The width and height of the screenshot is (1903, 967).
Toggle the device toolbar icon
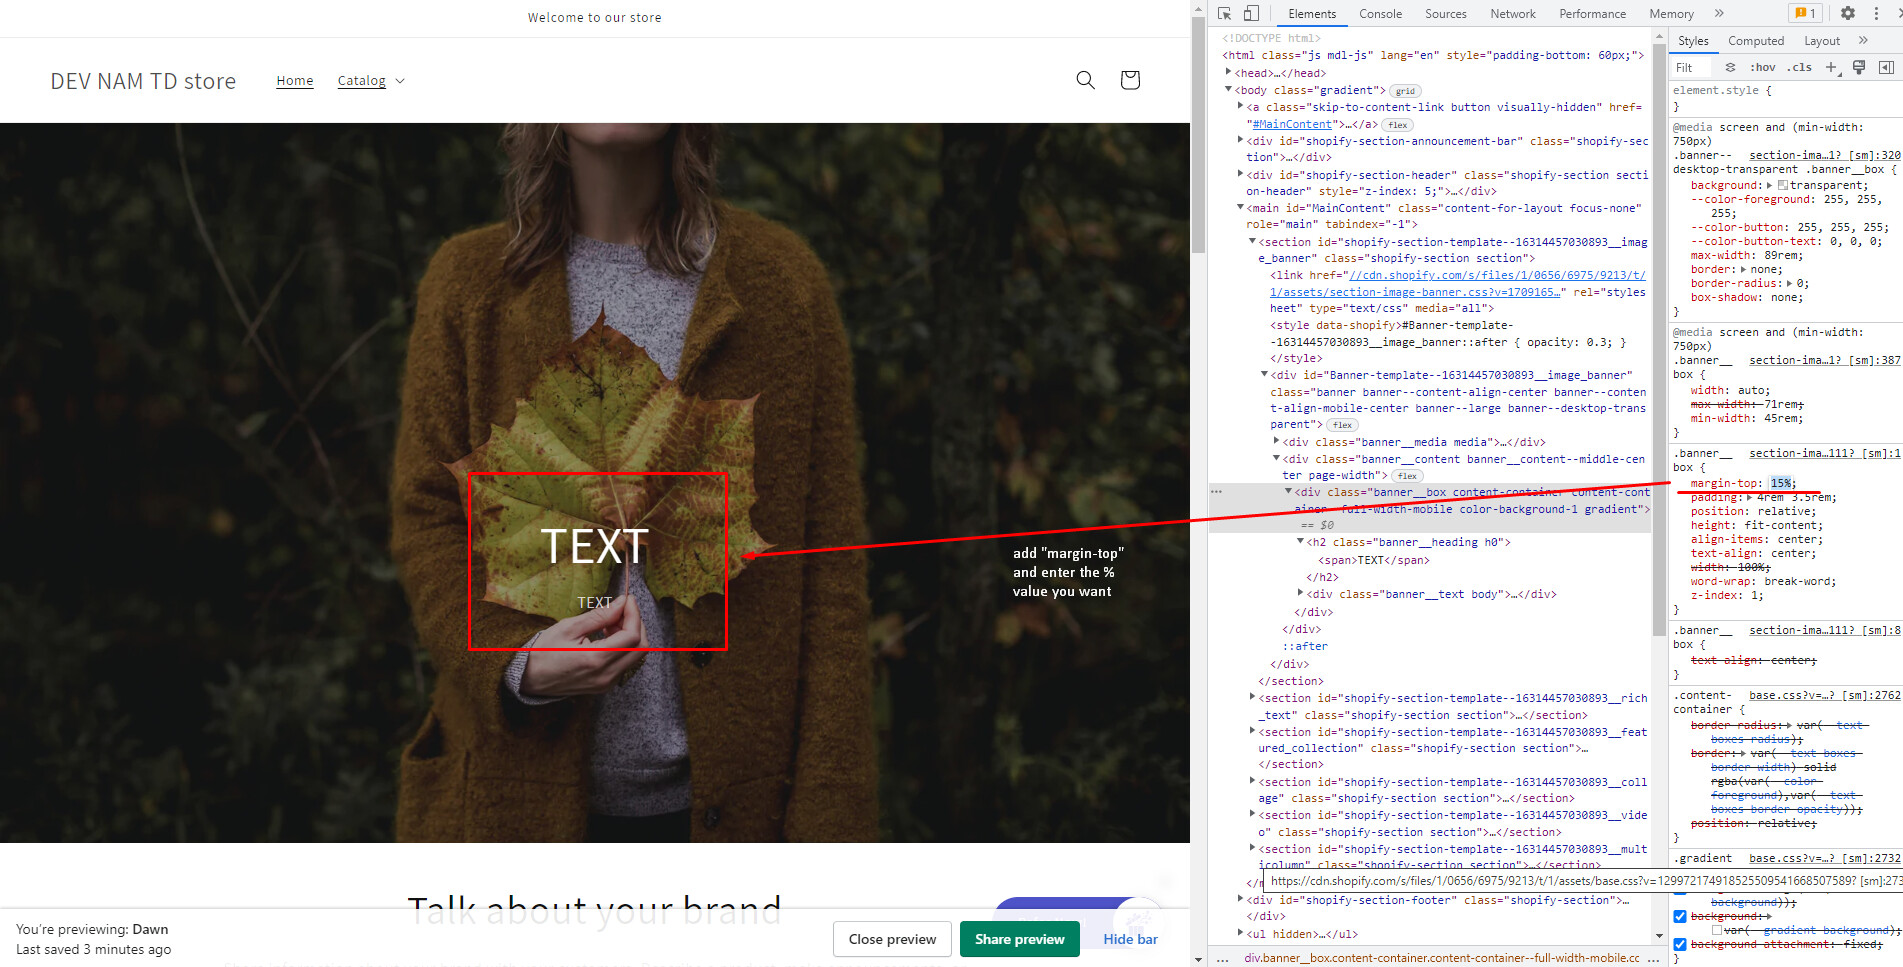(x=1251, y=13)
